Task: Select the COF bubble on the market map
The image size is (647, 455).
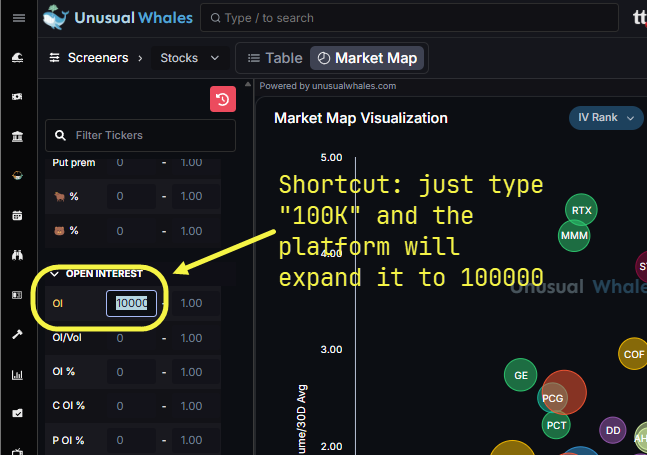Action: pos(634,354)
